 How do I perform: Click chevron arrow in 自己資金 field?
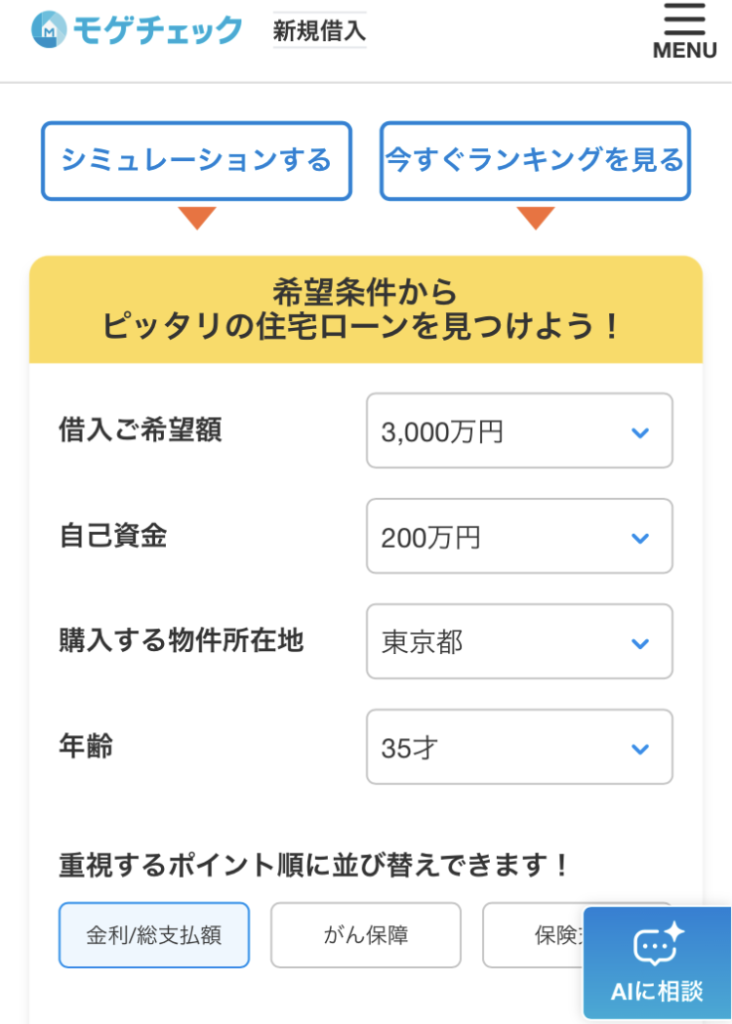pyautogui.click(x=640, y=538)
